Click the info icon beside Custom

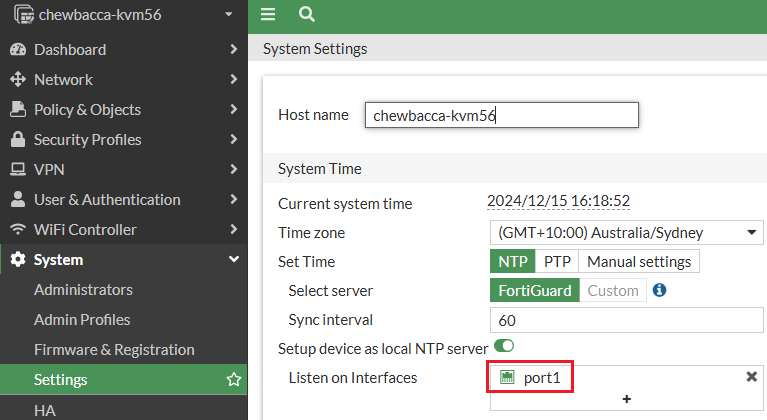pyautogui.click(x=659, y=291)
